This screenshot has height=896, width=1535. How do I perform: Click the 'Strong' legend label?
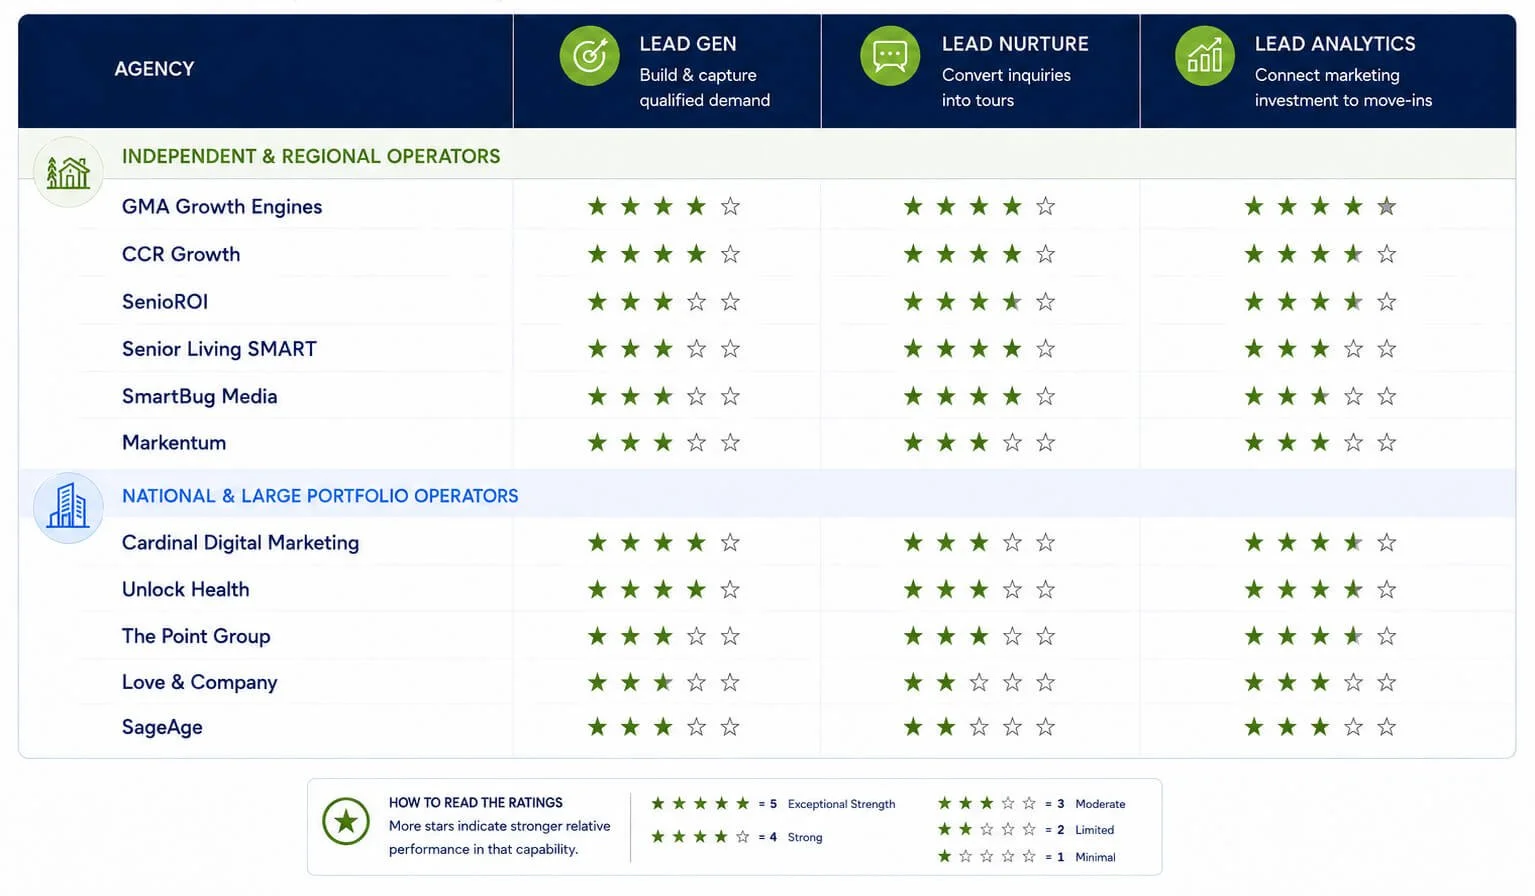coord(805,837)
